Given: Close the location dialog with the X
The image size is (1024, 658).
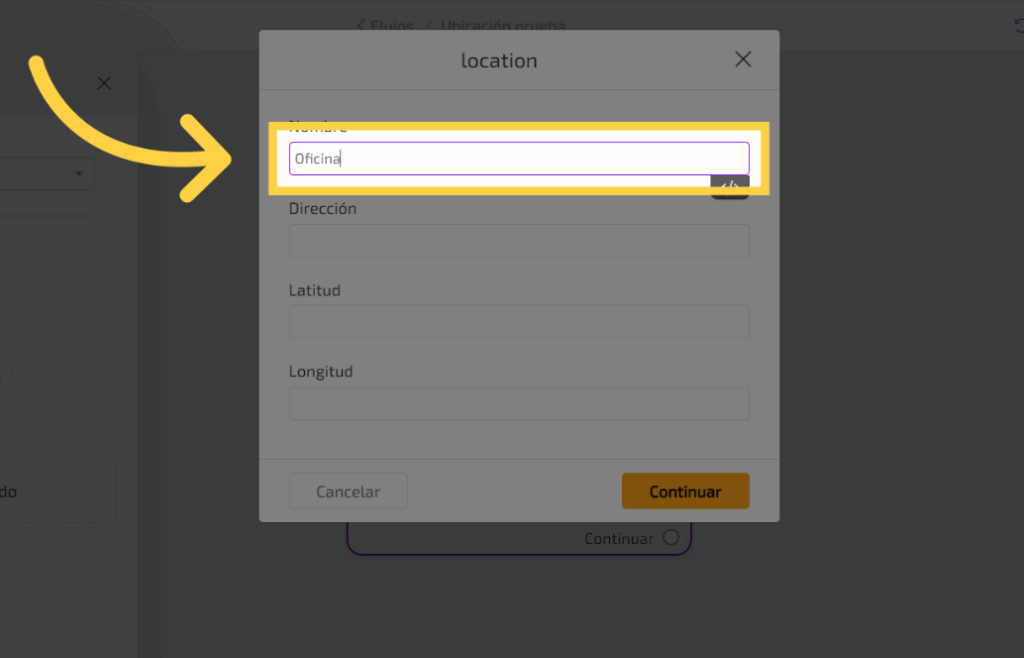Looking at the screenshot, I should click(743, 60).
